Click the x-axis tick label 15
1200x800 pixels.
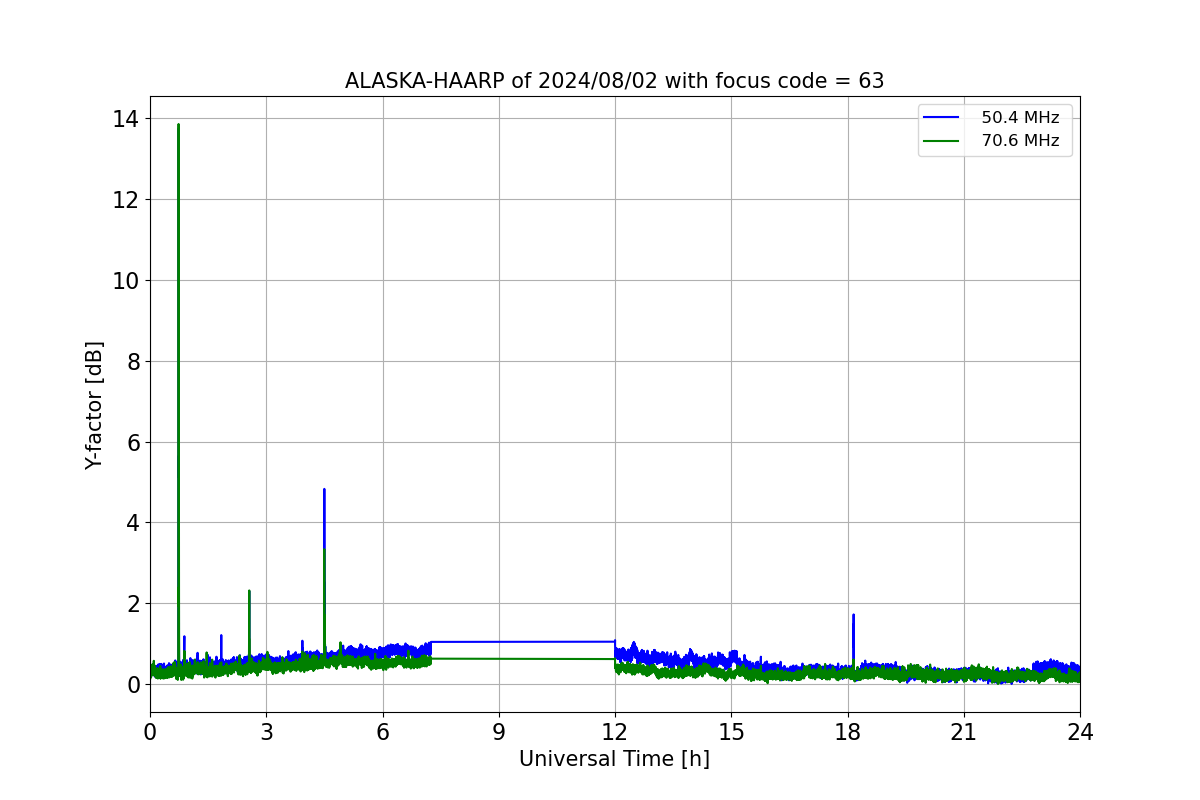731,732
